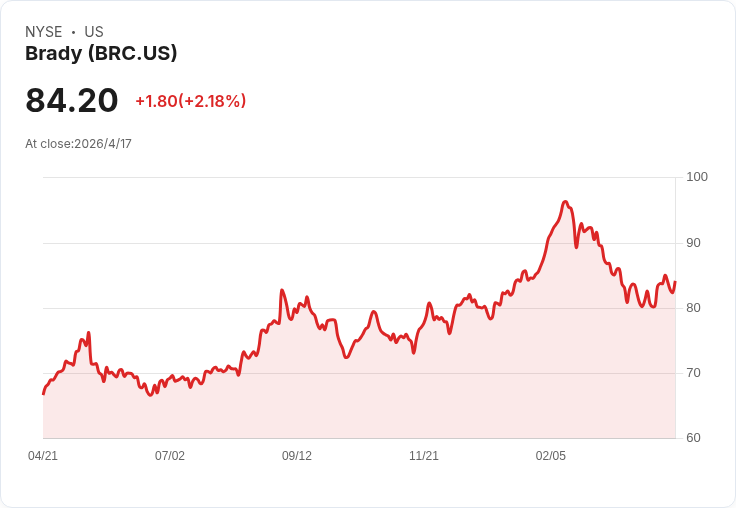This screenshot has height=508, width=736.
Task: Click the 84.20 current price
Action: [x=71, y=100]
